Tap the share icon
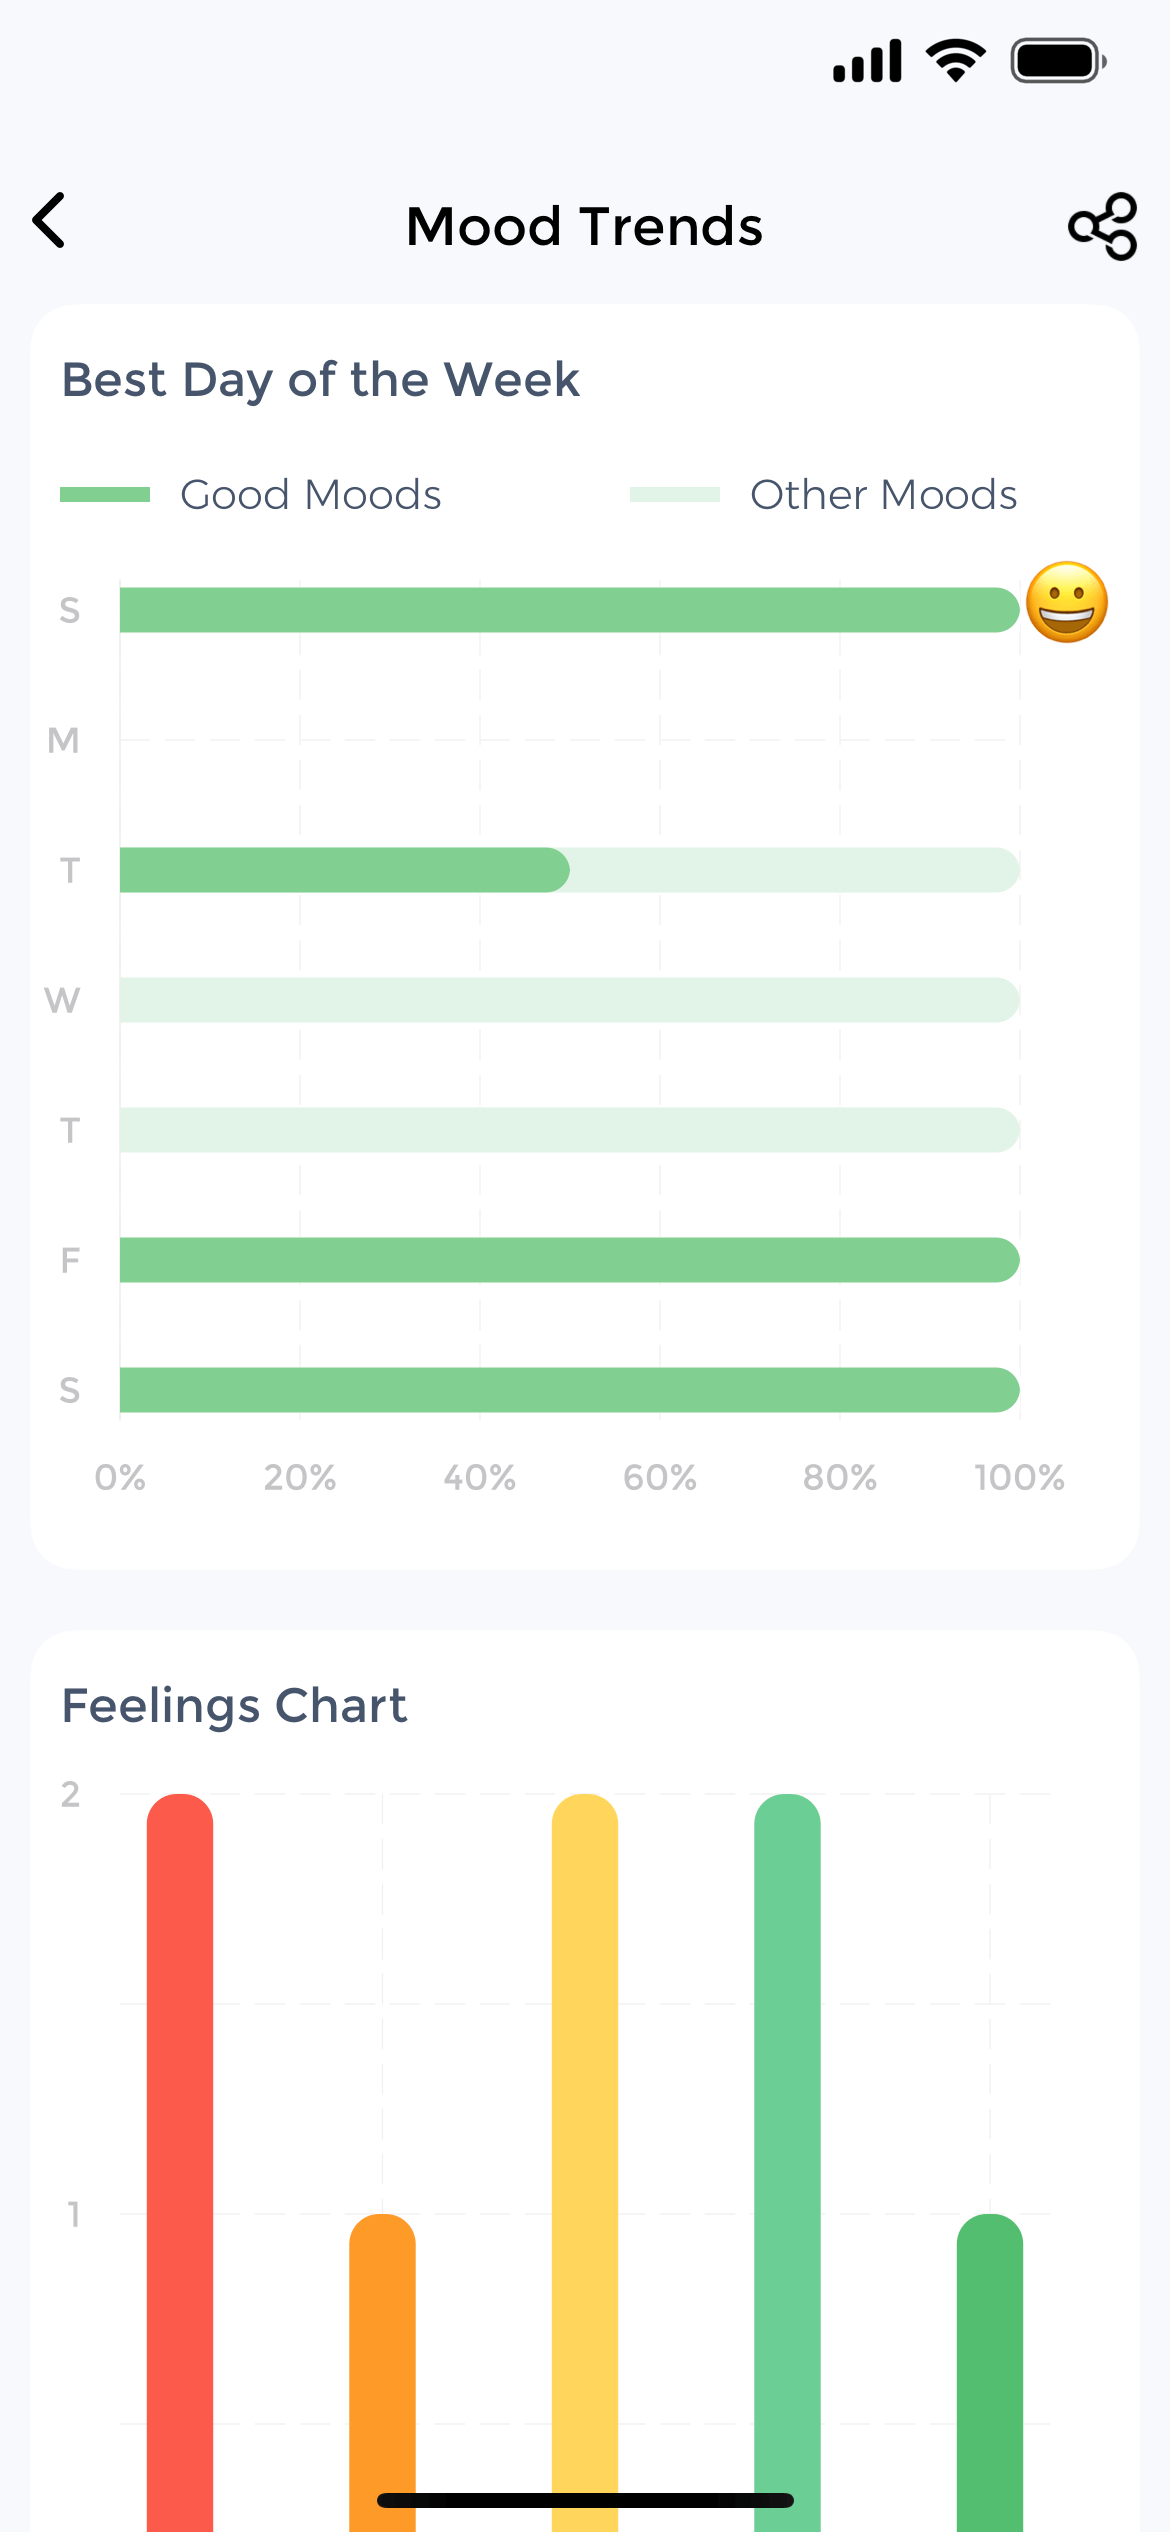This screenshot has width=1170, height=2532. (x=1103, y=226)
